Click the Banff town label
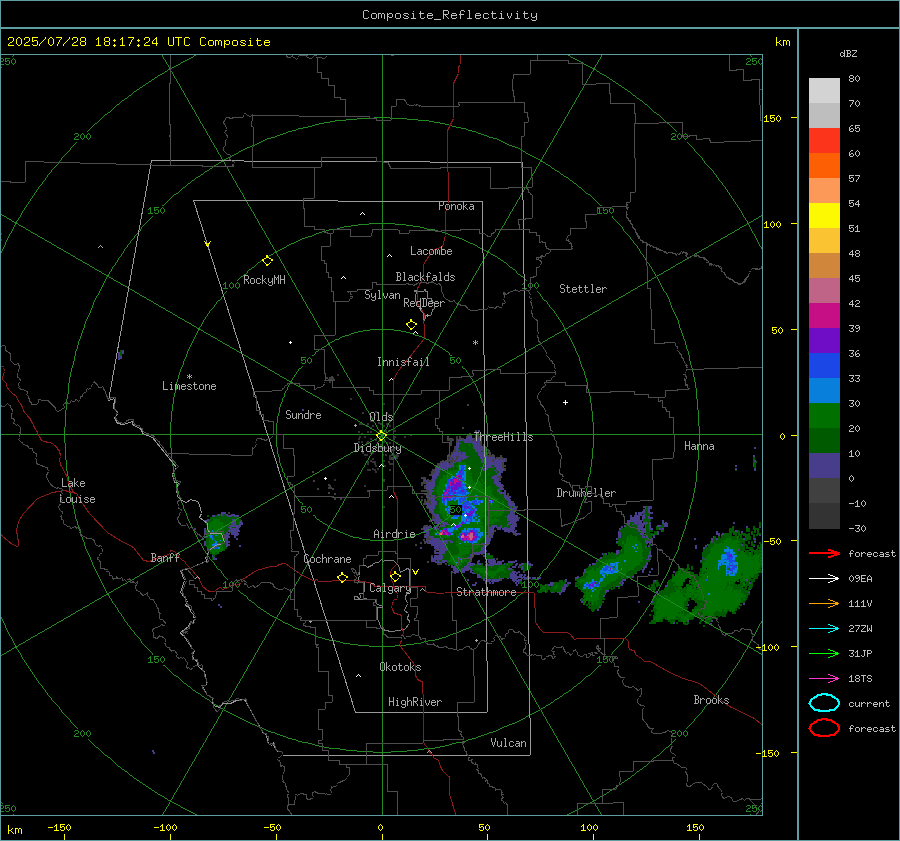This screenshot has width=900, height=841. tap(165, 558)
